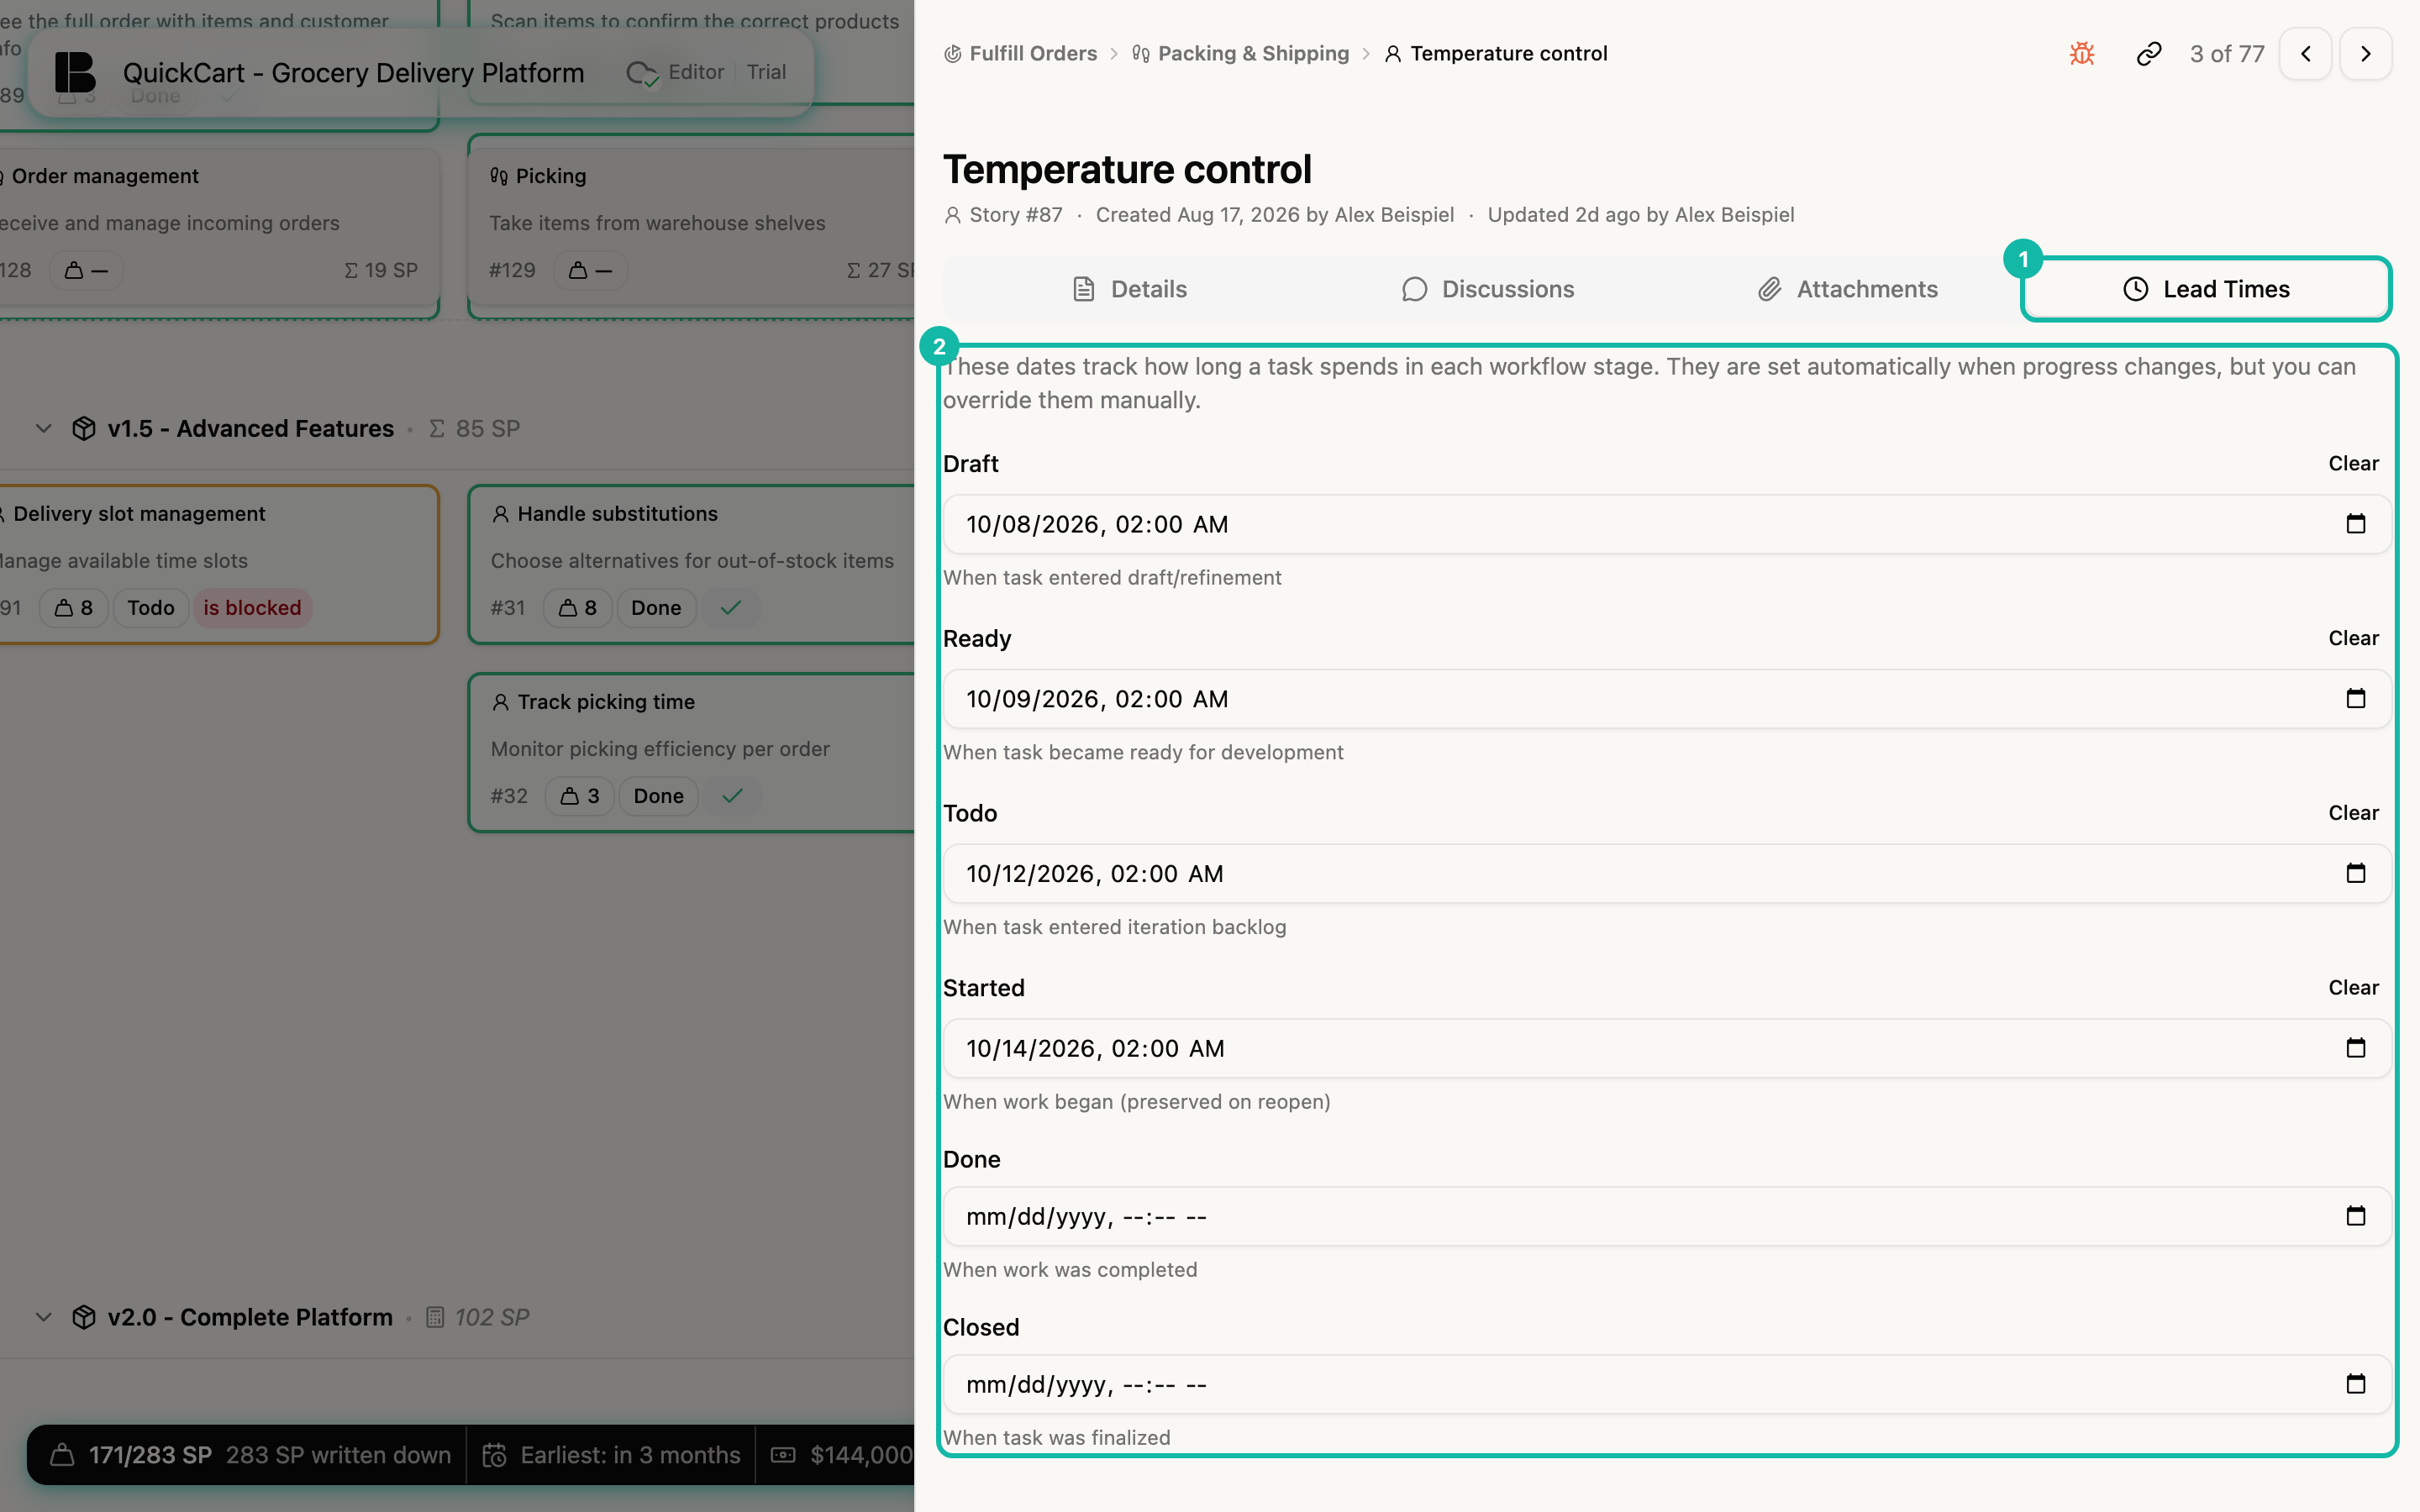This screenshot has width=2420, height=1512.
Task: Click the 102 SP estimate label
Action: coord(478,1317)
